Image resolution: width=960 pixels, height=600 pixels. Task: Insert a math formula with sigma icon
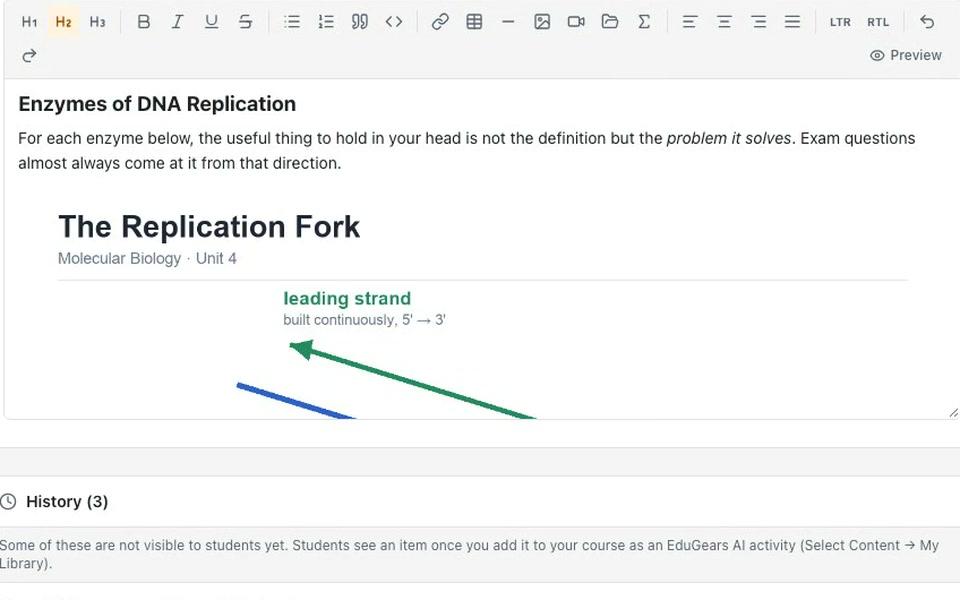click(x=644, y=22)
